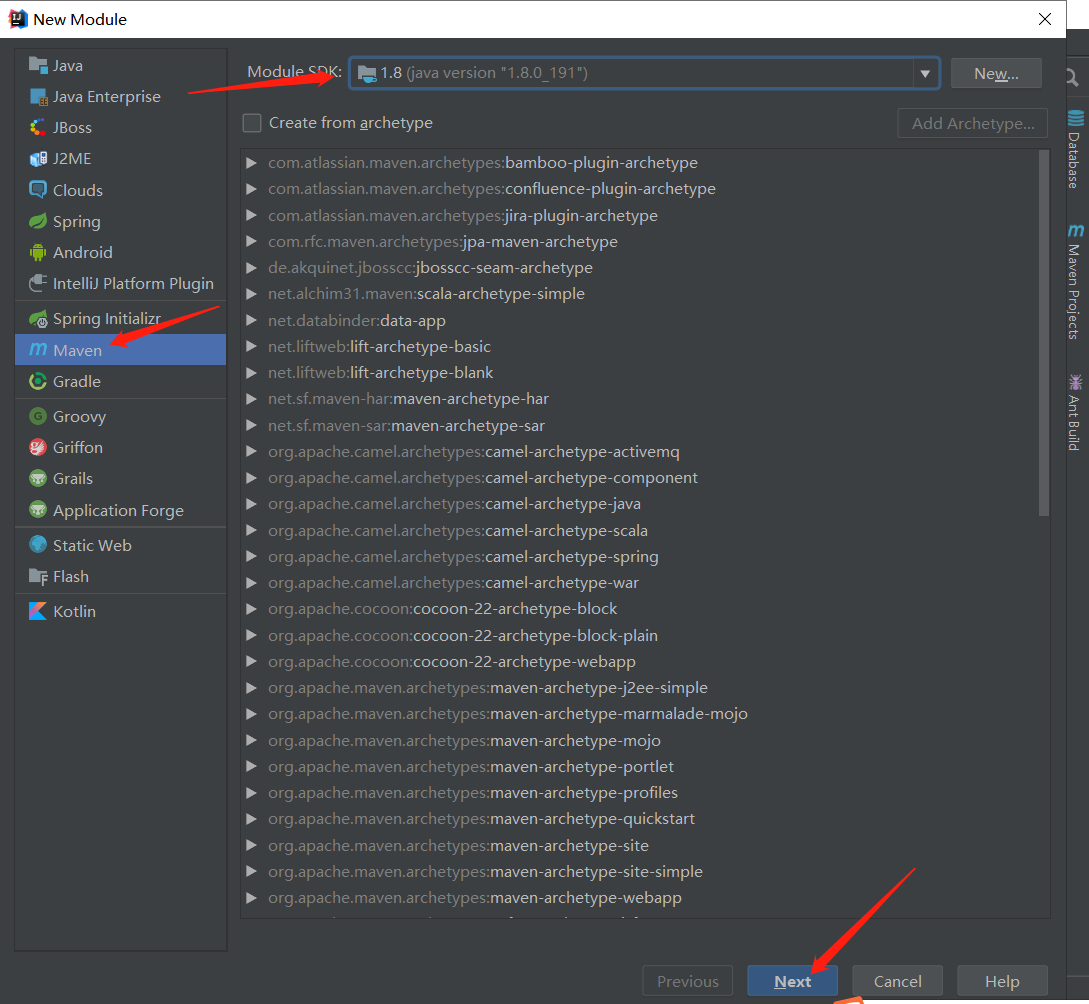Click the archetype list vertical scrollbar
Viewport: 1089px width, 1004px height.
[x=1044, y=333]
